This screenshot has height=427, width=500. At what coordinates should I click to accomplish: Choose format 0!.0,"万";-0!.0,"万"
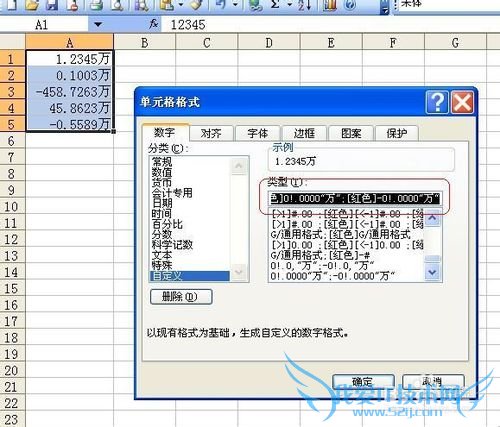click(323, 266)
